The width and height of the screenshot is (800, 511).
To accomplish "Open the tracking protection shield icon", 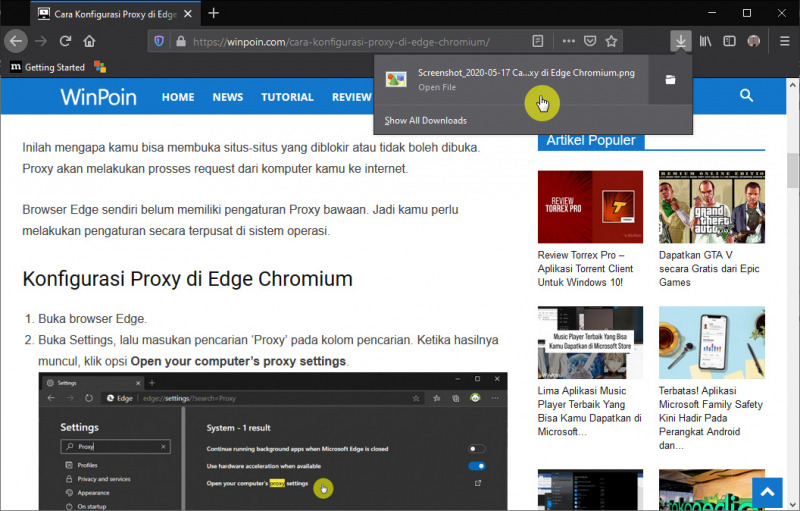I will coord(159,41).
